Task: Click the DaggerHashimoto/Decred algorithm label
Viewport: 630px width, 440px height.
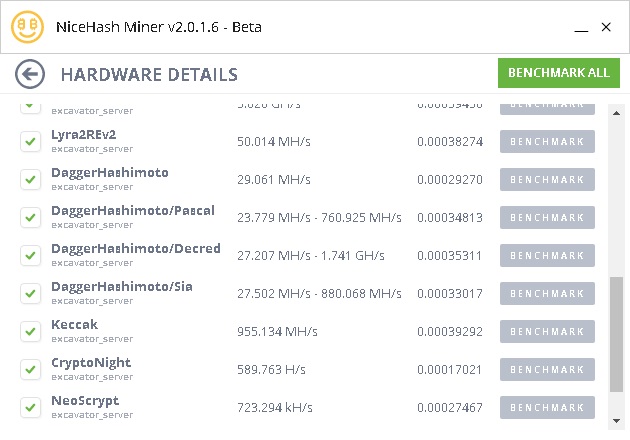Action: pyautogui.click(x=136, y=249)
